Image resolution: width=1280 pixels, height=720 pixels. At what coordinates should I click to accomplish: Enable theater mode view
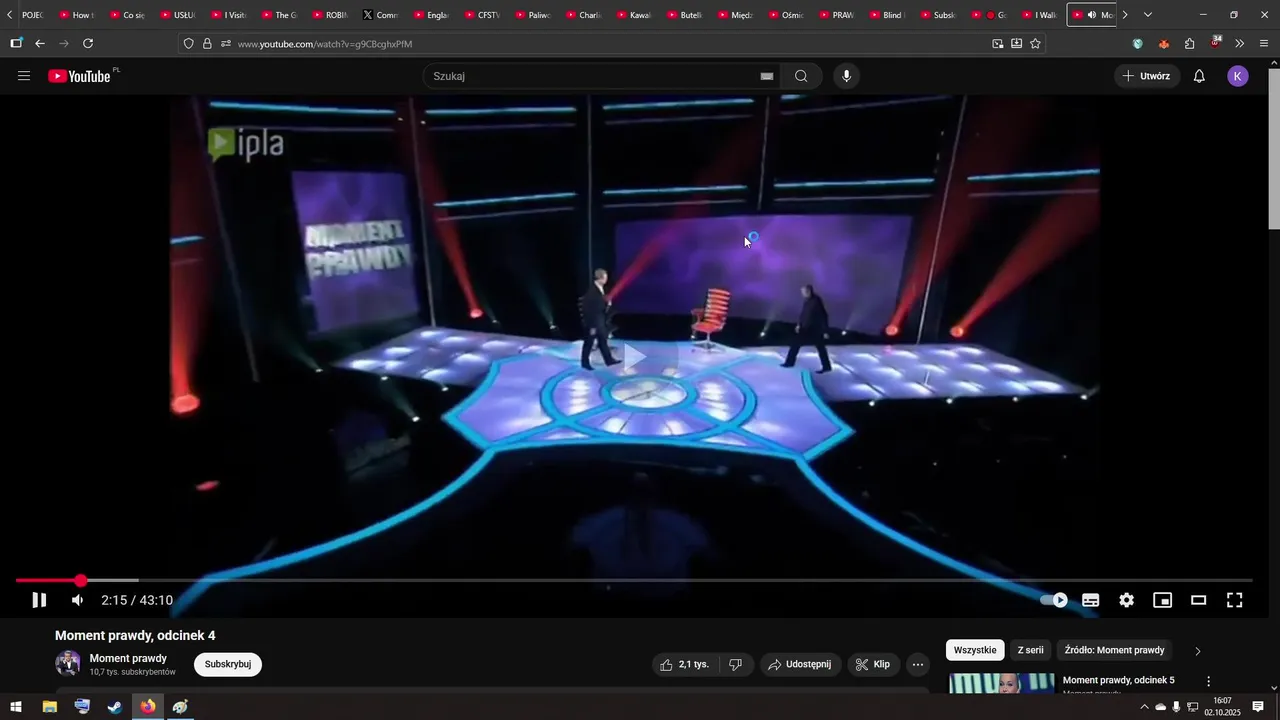[1199, 600]
